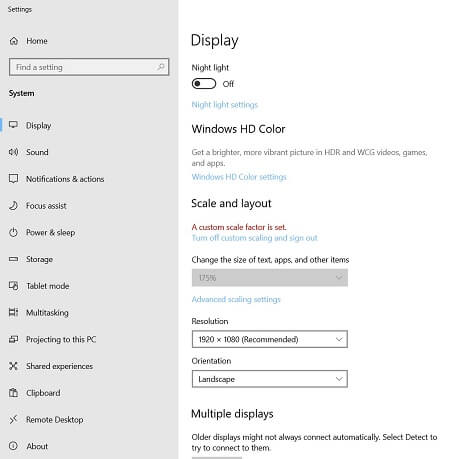This screenshot has width=450, height=459.
Task: Expand the Resolution dropdown
Action: pos(270,339)
